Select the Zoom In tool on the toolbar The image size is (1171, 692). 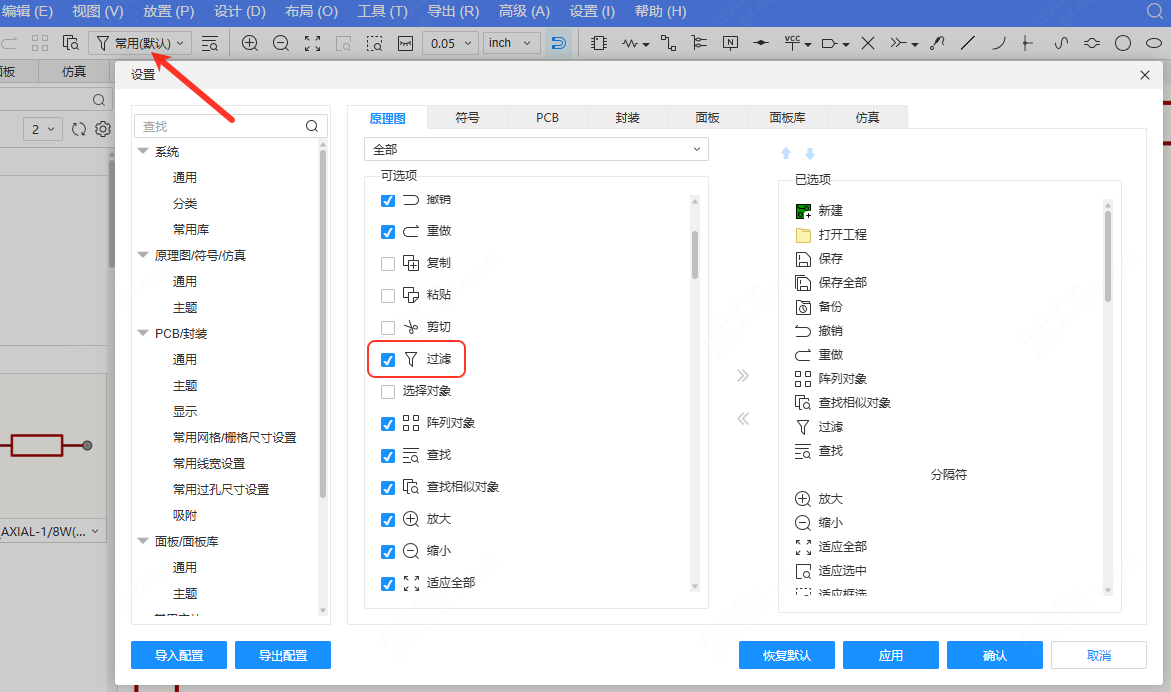pyautogui.click(x=250, y=43)
